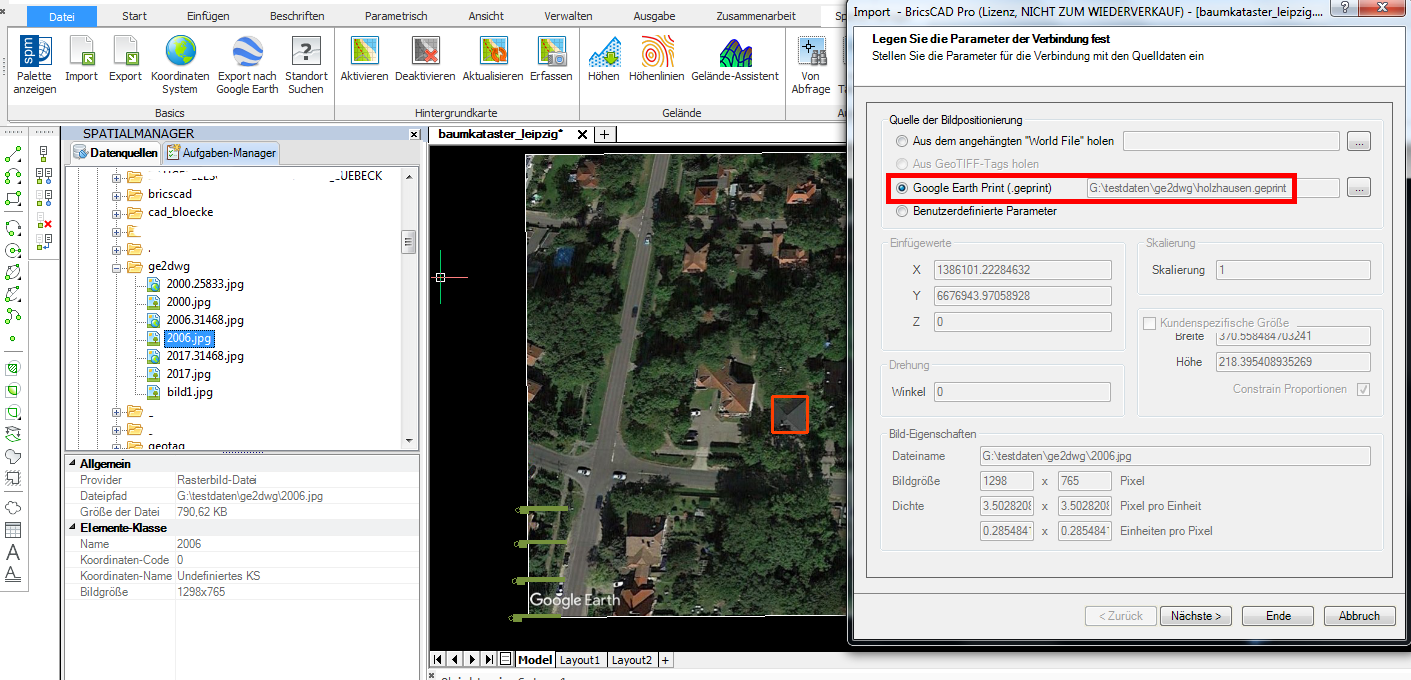This screenshot has width=1411, height=680.
Task: Select the Google Earth Print (.geprint) radio option
Action: coord(901,187)
